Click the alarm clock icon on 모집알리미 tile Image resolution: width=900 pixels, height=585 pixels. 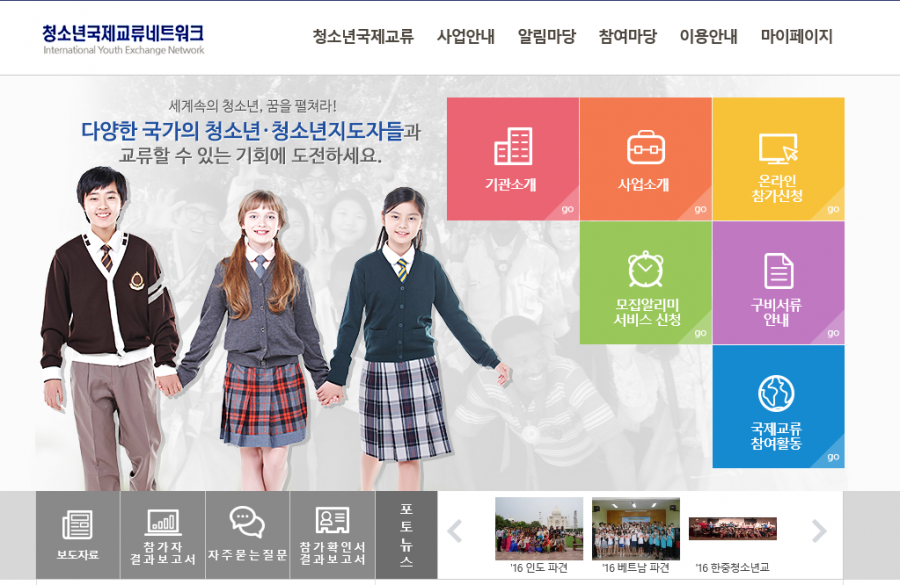pos(646,269)
